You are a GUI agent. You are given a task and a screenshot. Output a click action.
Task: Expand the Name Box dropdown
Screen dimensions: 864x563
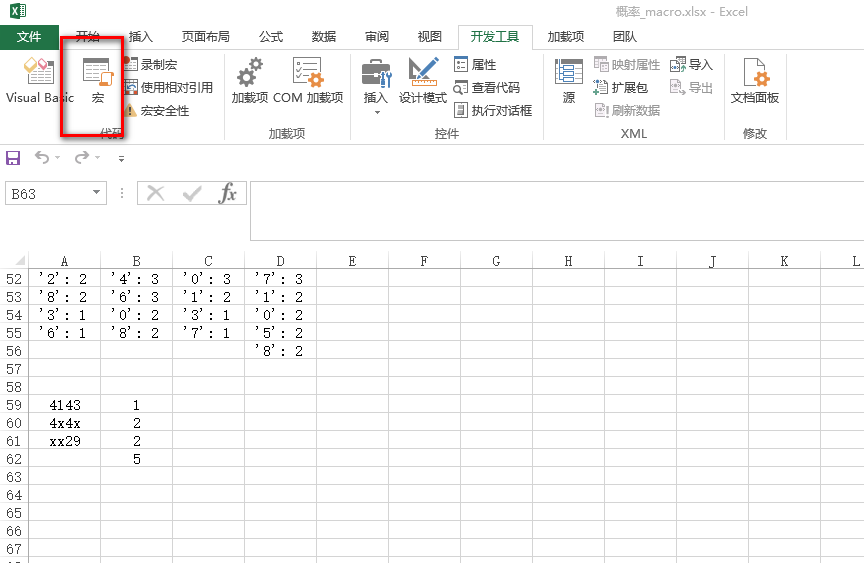coord(96,193)
